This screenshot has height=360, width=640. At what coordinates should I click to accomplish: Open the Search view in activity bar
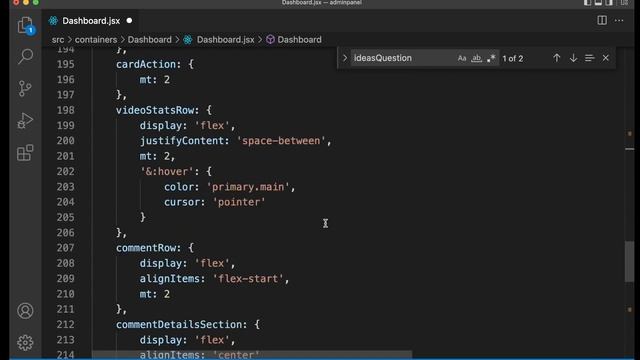(x=25, y=56)
